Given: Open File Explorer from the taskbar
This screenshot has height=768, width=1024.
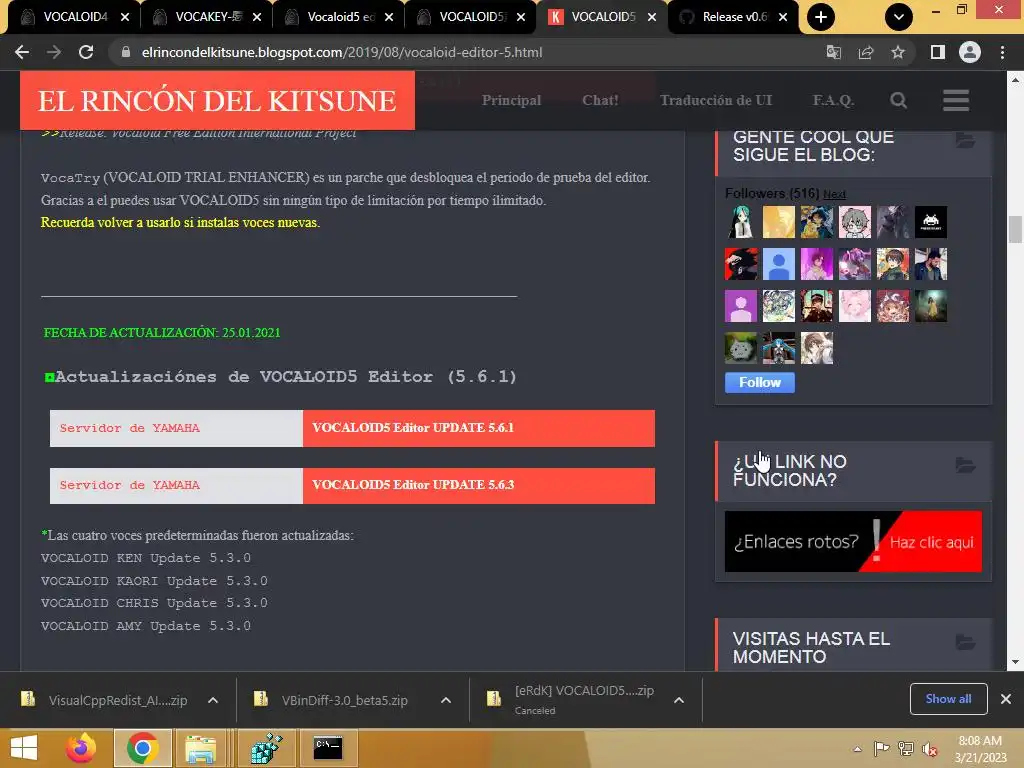Looking at the screenshot, I should 200,748.
